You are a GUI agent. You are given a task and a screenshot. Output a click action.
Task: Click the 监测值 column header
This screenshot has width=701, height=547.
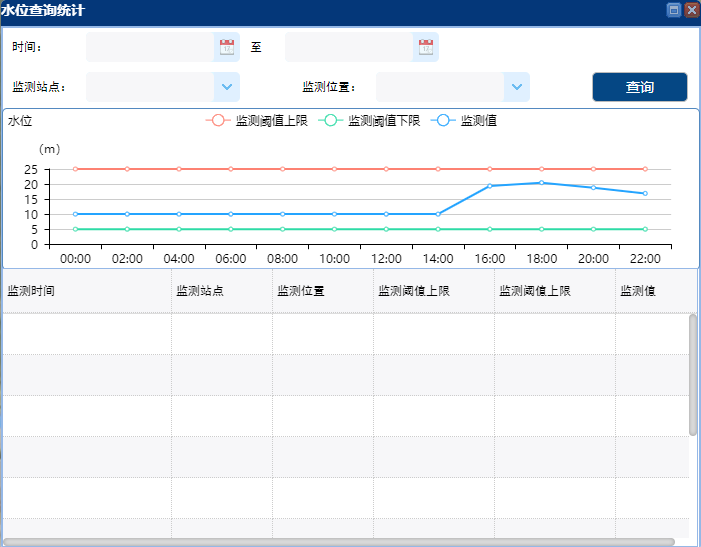click(656, 291)
